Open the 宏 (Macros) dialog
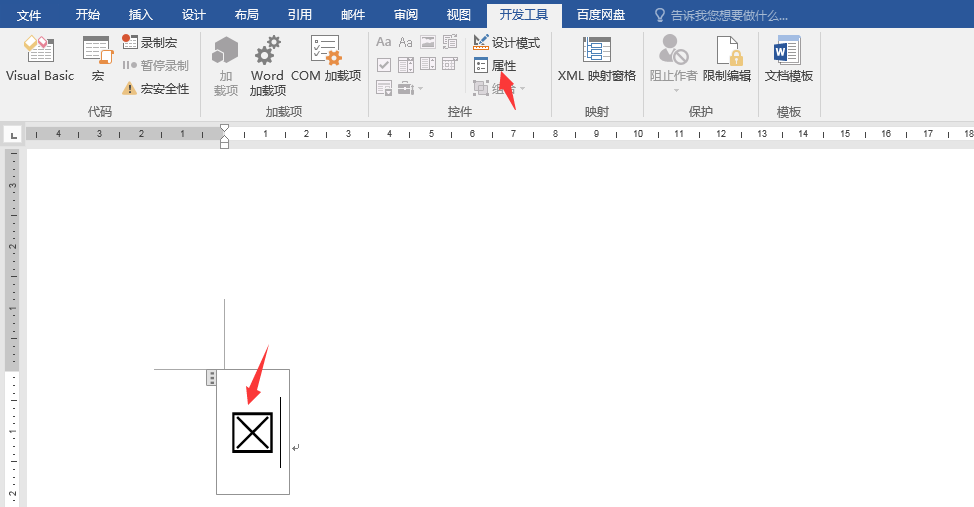Screen dimensions: 974x507 click(98, 59)
